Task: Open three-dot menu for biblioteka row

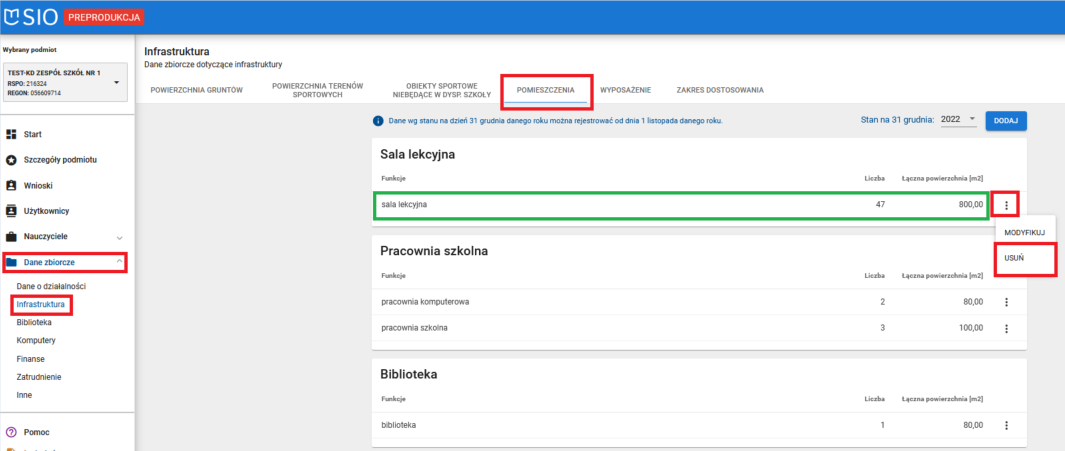Action: (1006, 425)
